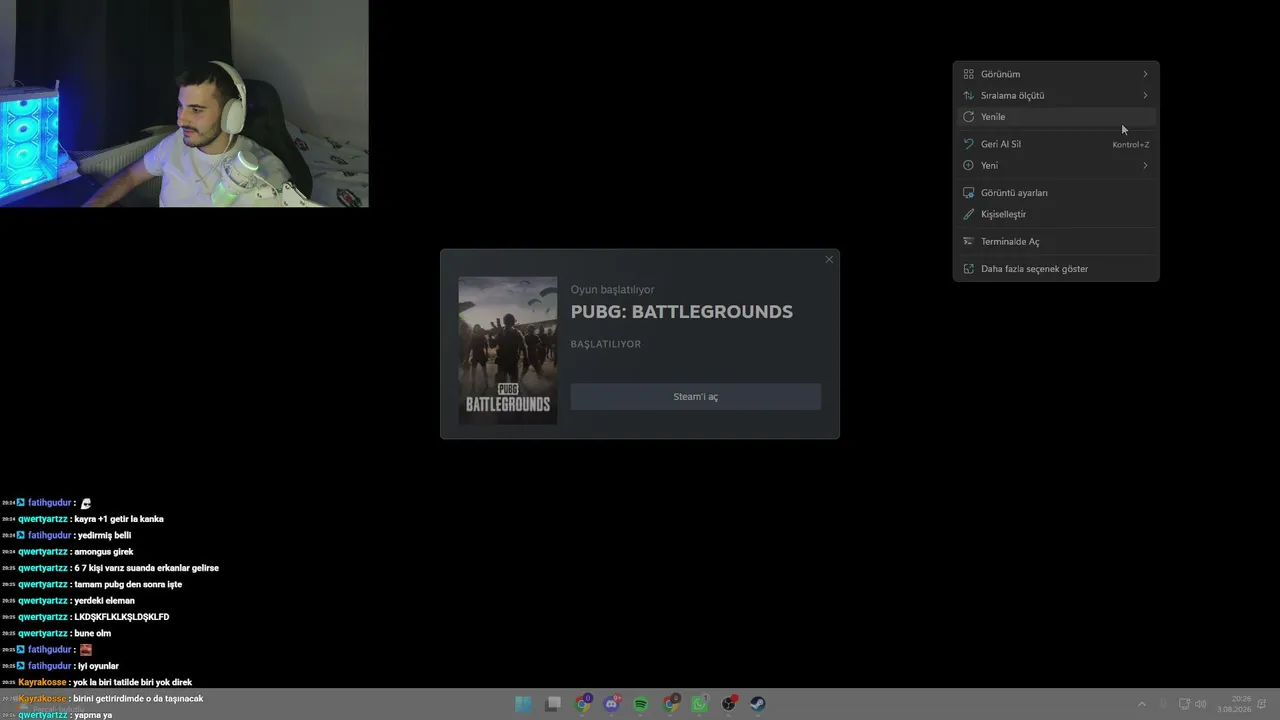The height and width of the screenshot is (720, 1280).
Task: Switch to OBS Studio on the taskbar
Action: [x=729, y=704]
